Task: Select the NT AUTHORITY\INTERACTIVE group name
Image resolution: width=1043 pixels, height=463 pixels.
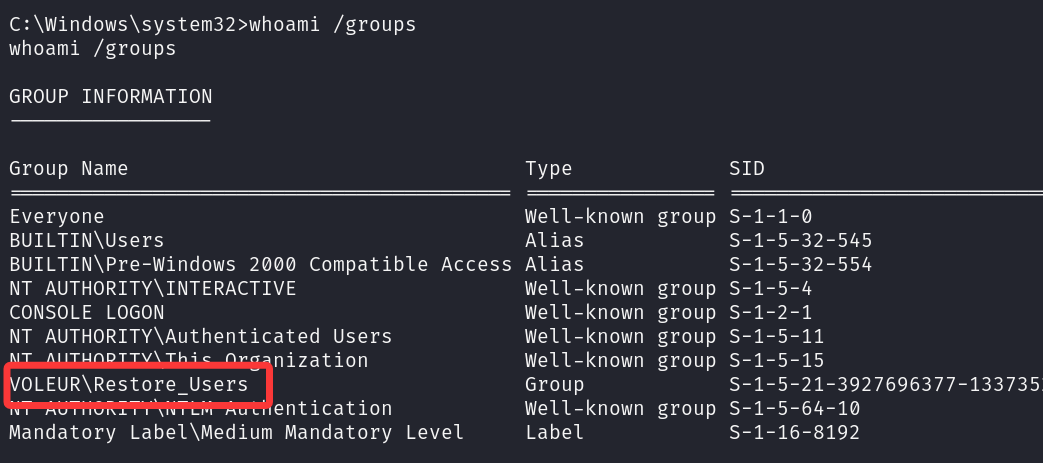Action: click(152, 288)
